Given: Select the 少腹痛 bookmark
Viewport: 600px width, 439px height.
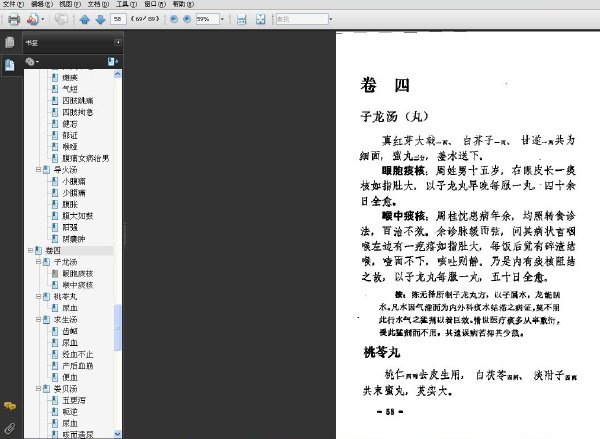Looking at the screenshot, I should click(74, 193).
